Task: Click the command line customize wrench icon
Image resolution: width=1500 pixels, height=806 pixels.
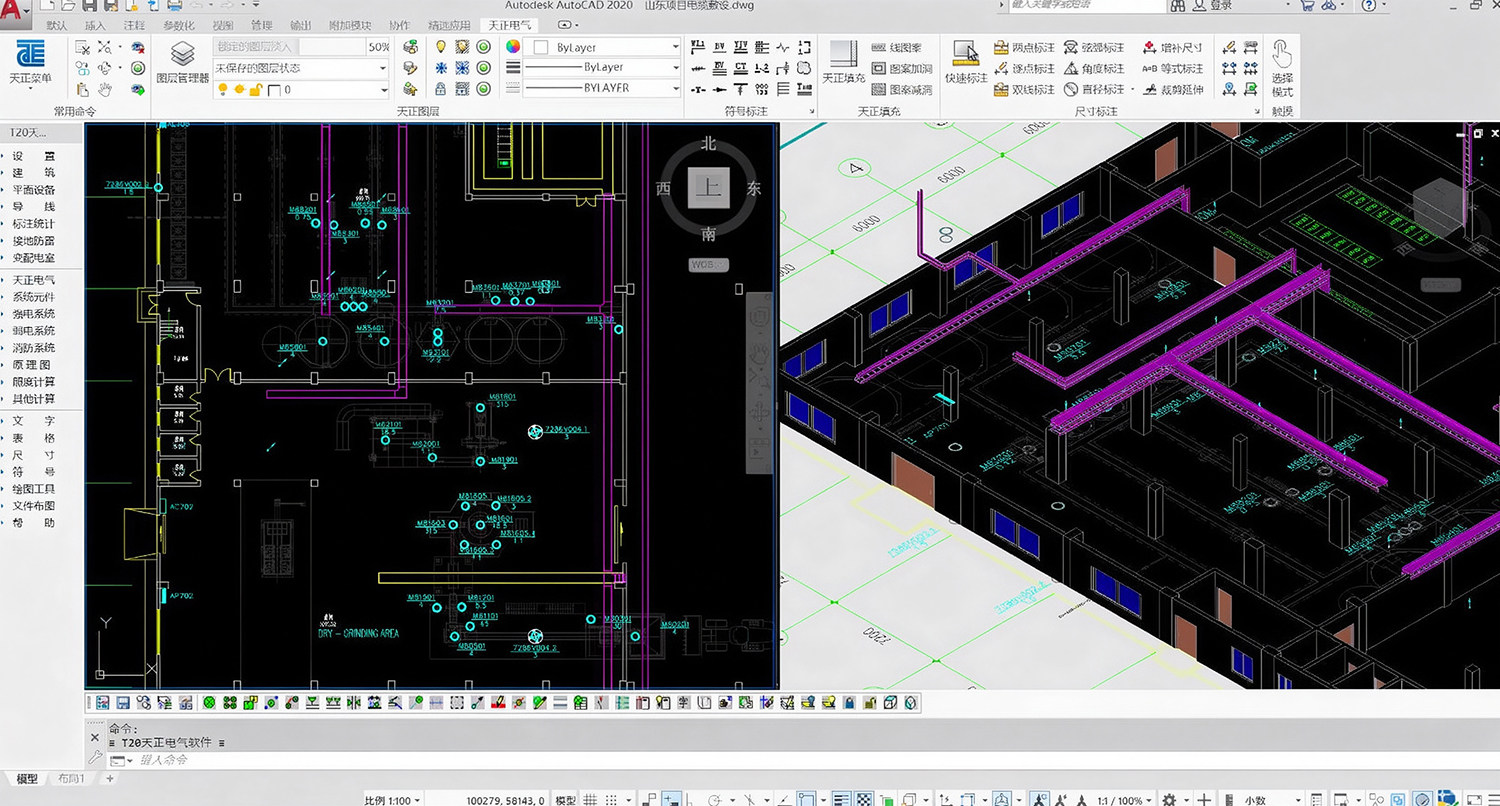Action: [95, 759]
